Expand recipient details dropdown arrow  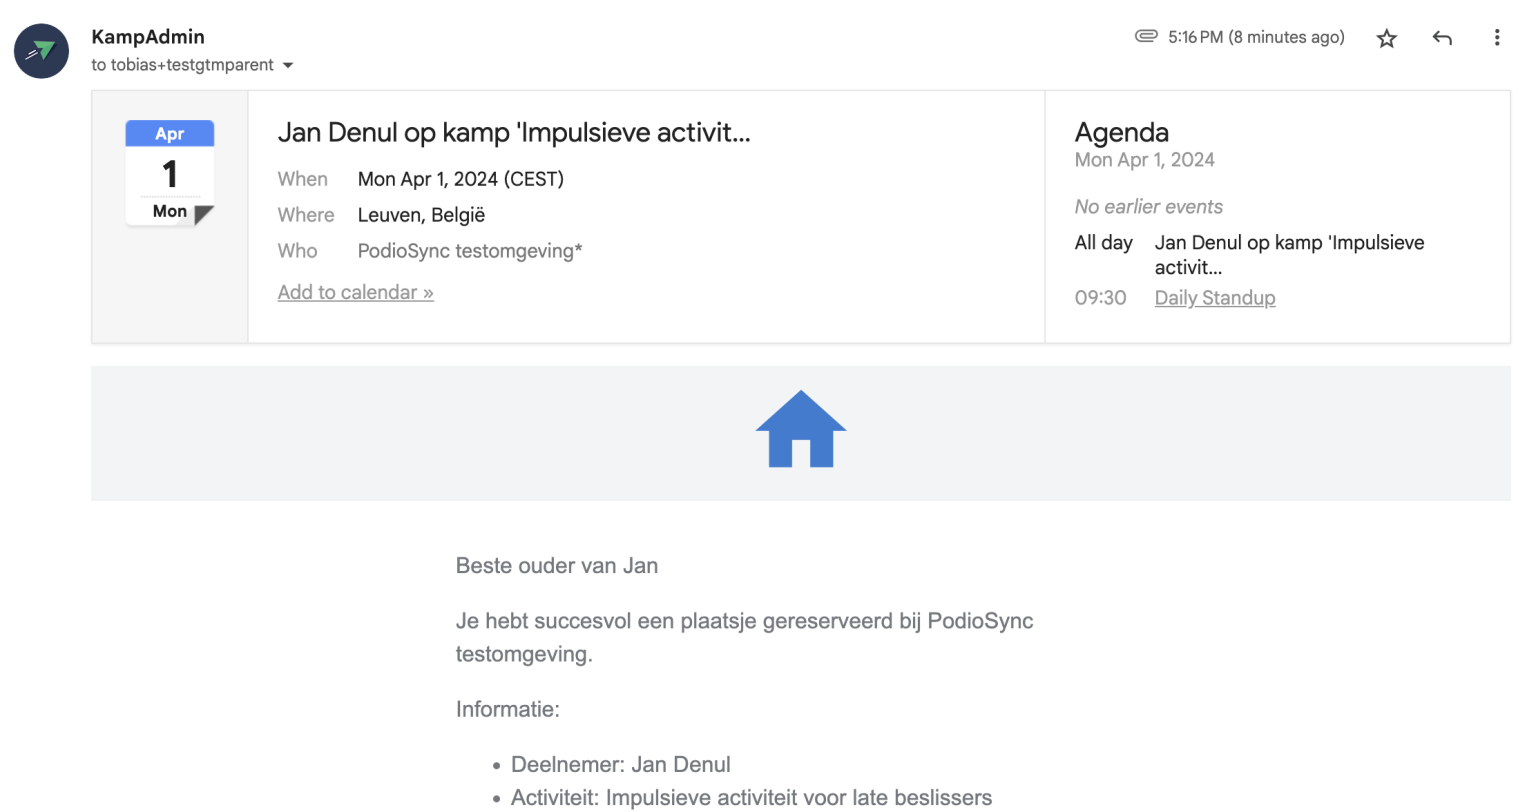point(288,65)
